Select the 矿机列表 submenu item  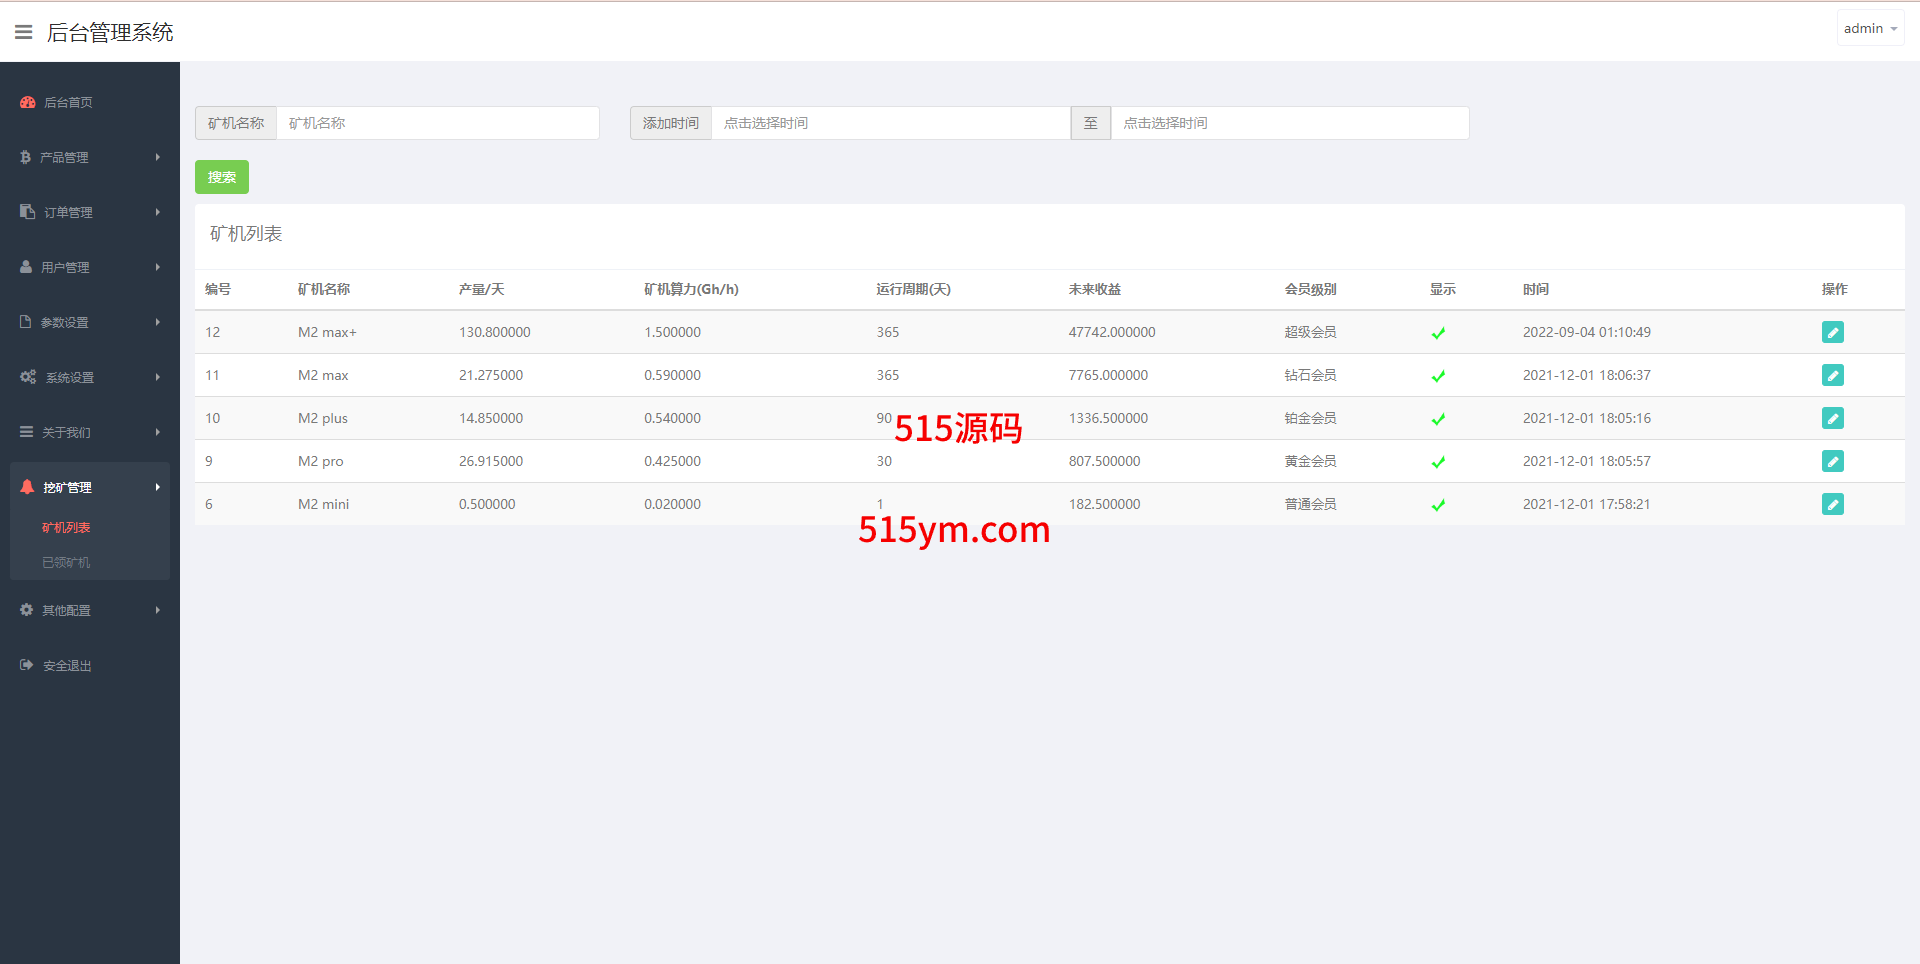(x=66, y=527)
